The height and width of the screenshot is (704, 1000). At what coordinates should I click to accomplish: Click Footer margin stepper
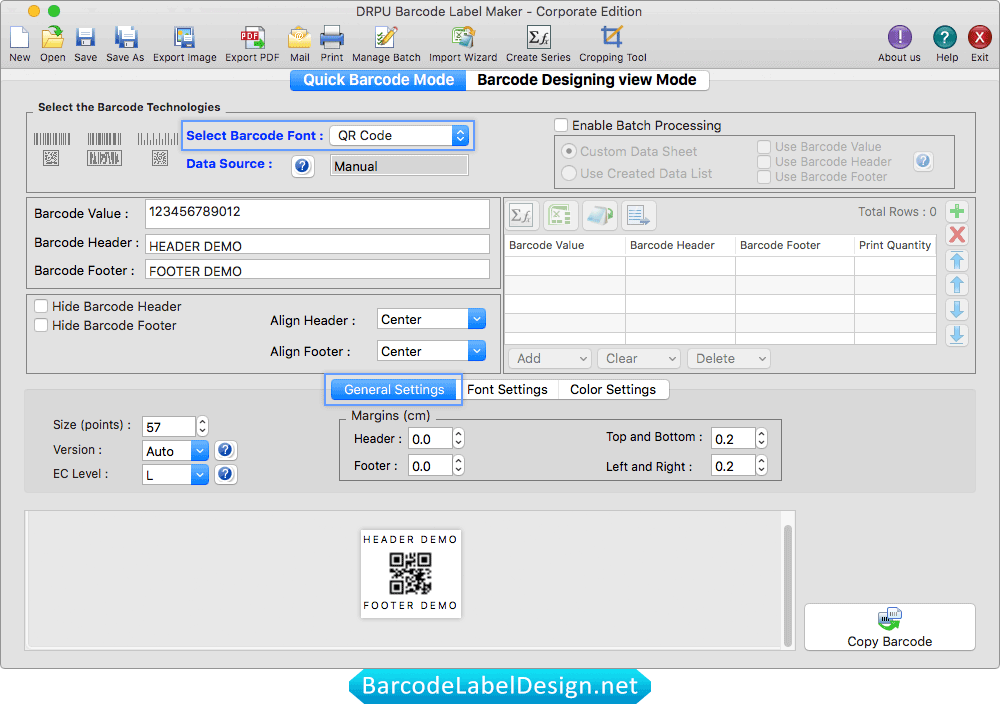[459, 466]
